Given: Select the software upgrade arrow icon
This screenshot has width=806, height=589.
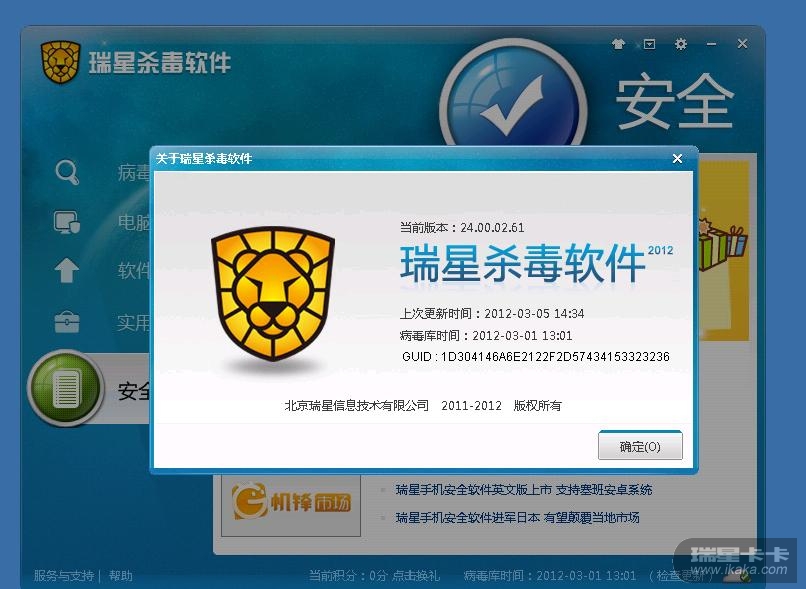Looking at the screenshot, I should point(67,270).
